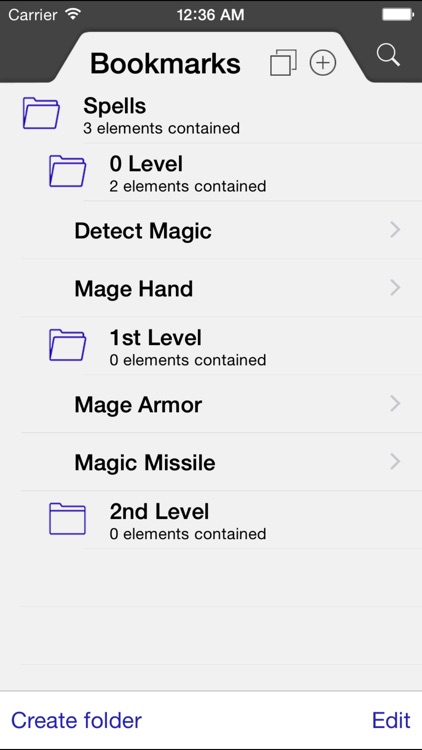
Task: Tap the chevron beside Mage Armor
Action: 395,404
